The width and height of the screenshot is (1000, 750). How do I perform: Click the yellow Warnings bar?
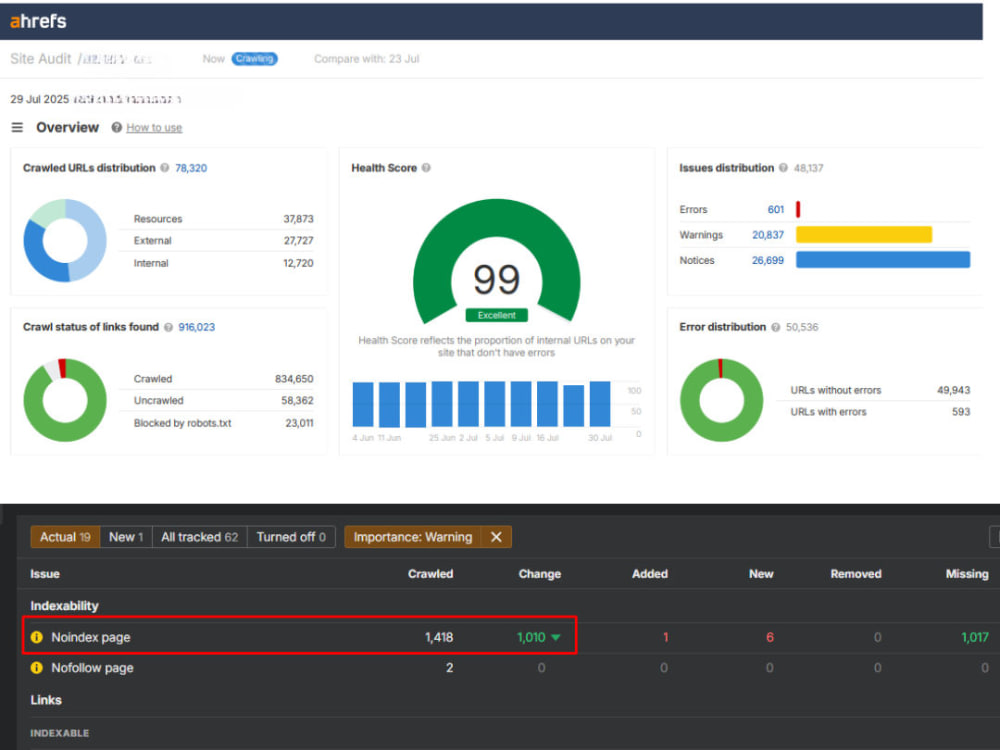(864, 235)
